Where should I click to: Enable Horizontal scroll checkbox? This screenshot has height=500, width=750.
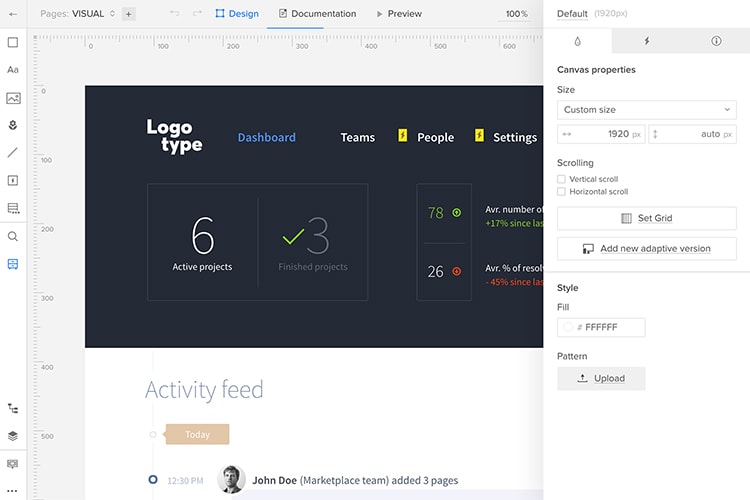[x=562, y=191]
